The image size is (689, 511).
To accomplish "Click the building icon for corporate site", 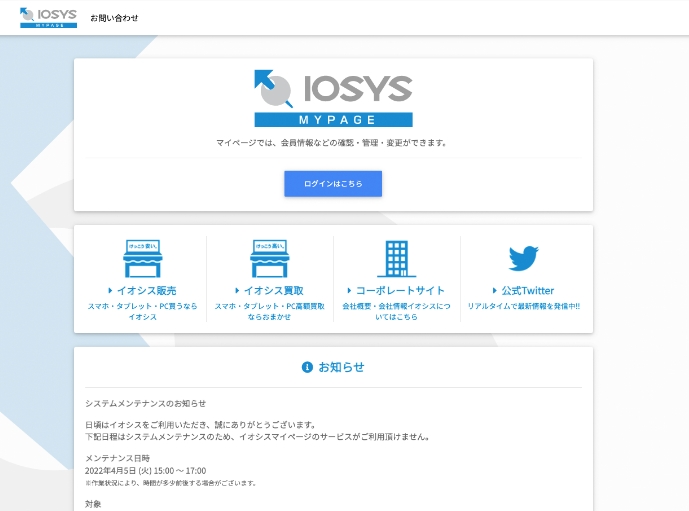I will (396, 258).
